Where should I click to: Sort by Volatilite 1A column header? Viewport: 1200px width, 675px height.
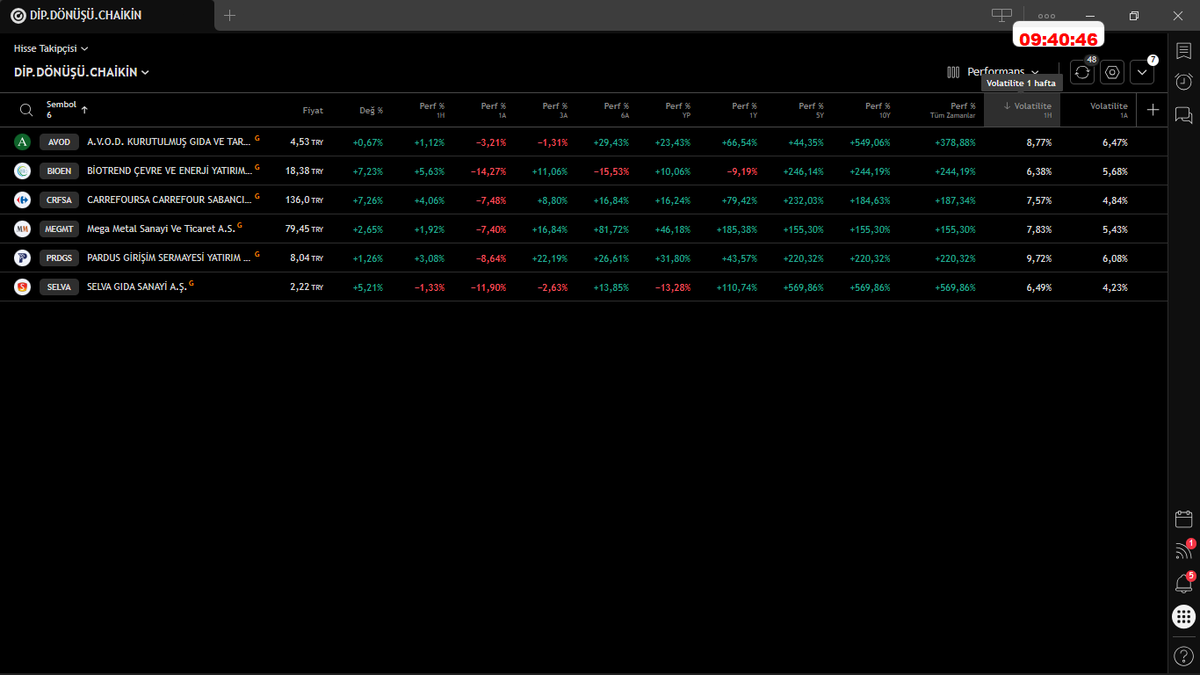click(x=1109, y=110)
